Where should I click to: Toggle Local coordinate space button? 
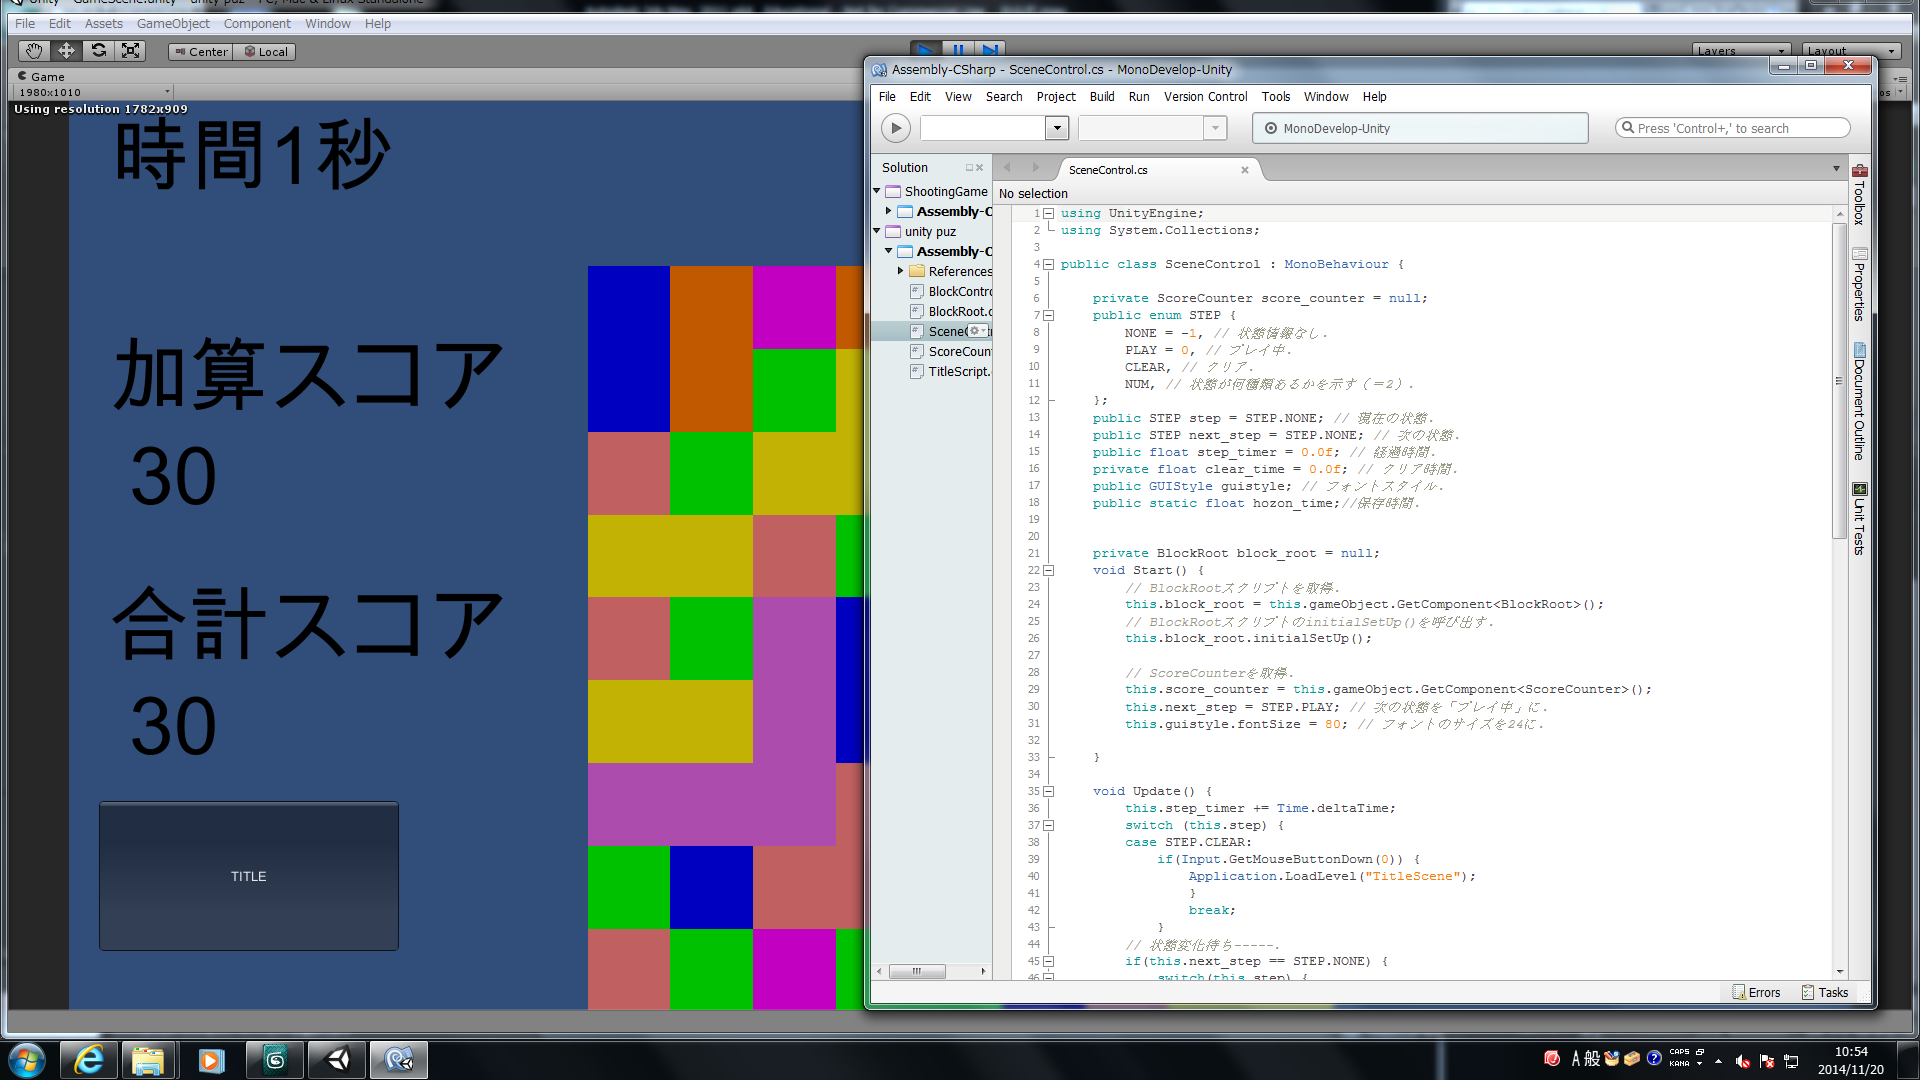tap(265, 52)
